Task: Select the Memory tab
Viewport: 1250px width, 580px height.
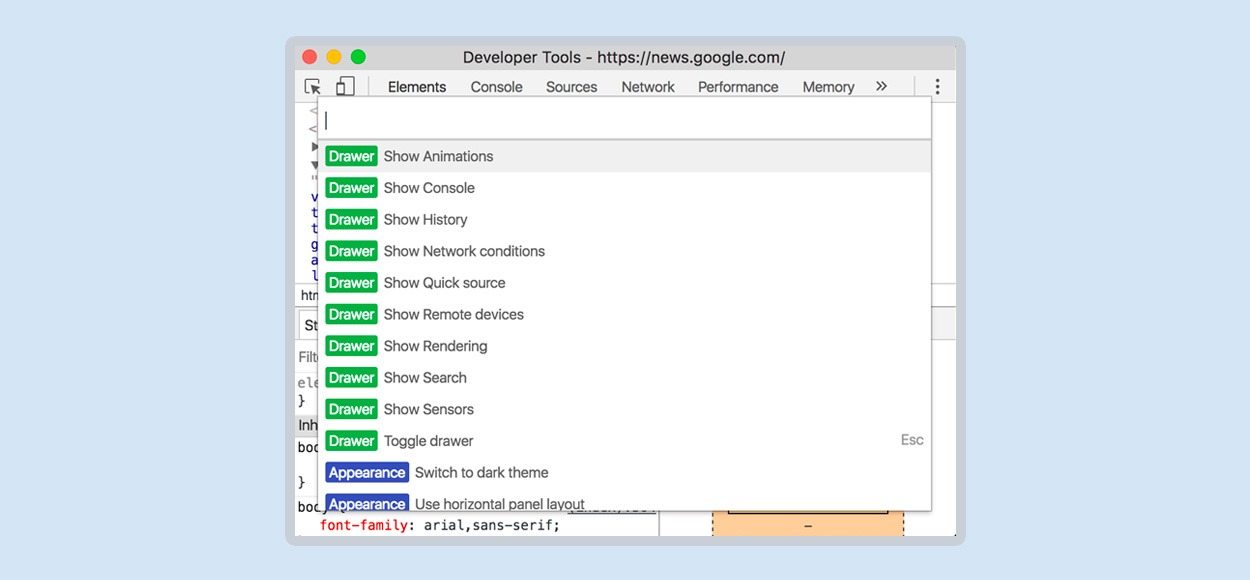Action: [x=828, y=87]
